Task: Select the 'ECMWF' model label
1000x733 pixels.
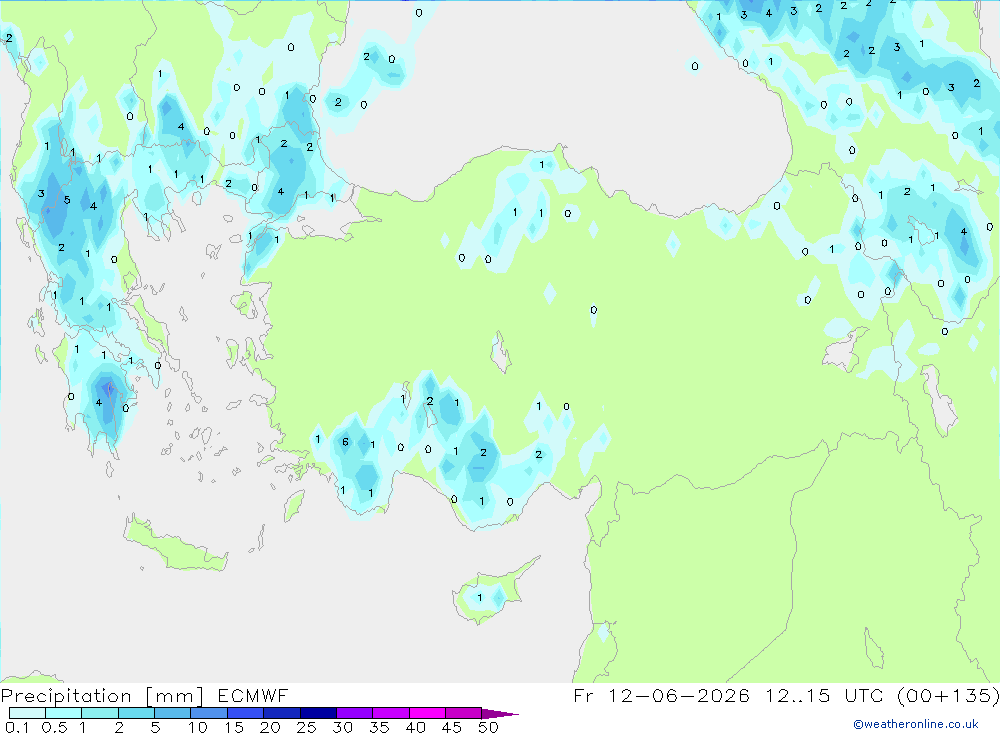Action: [253, 695]
